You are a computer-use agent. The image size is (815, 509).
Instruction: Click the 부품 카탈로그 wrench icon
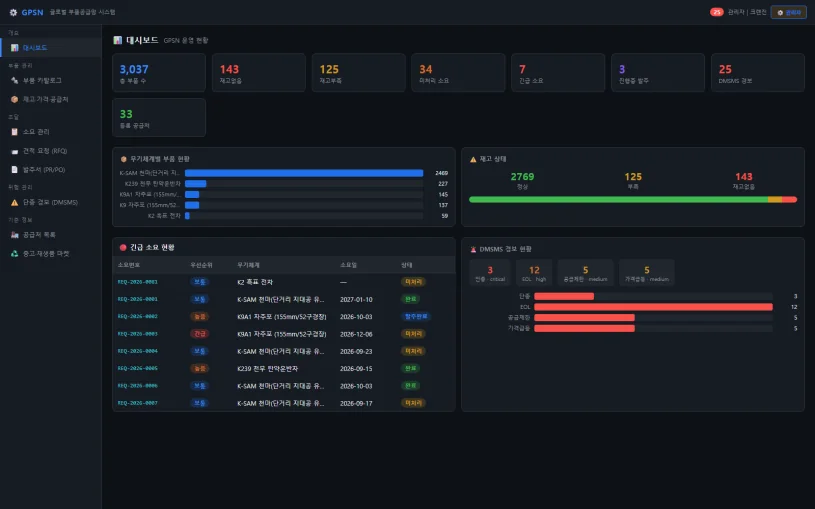(15, 81)
